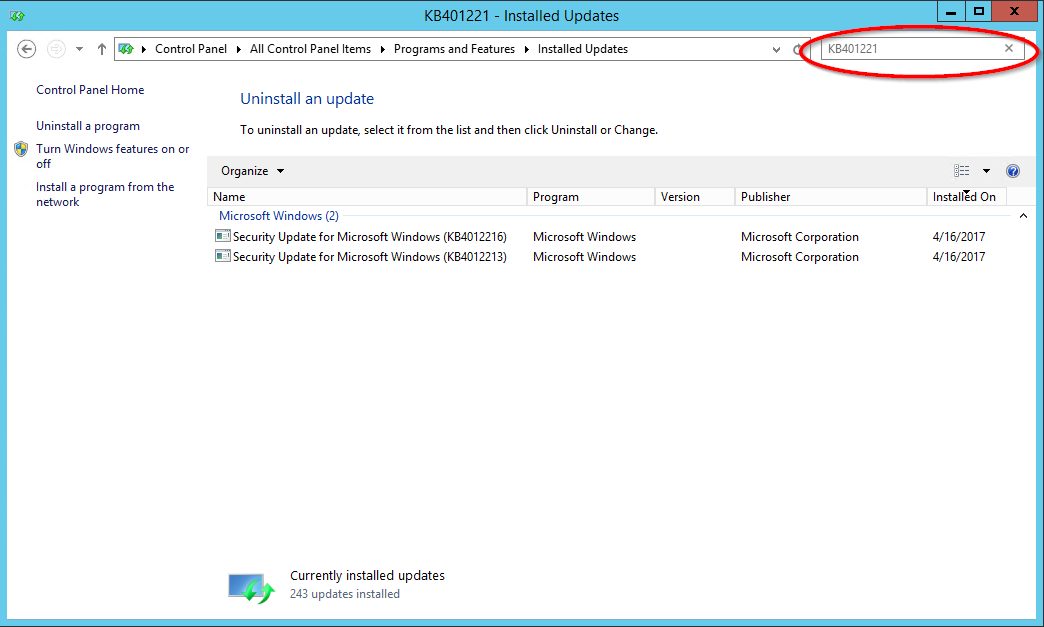Go up one level with Up arrow
This screenshot has height=627, width=1044.
pyautogui.click(x=101, y=49)
